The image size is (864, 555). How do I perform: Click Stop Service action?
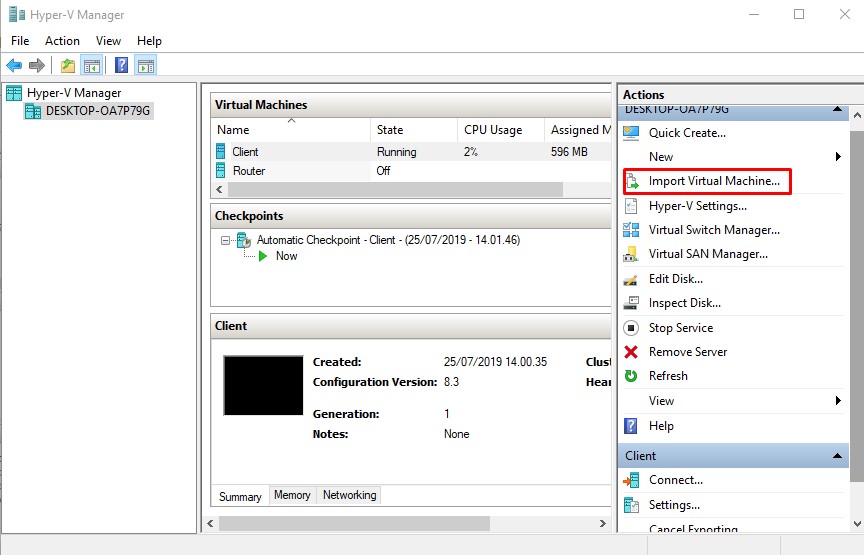click(x=681, y=328)
